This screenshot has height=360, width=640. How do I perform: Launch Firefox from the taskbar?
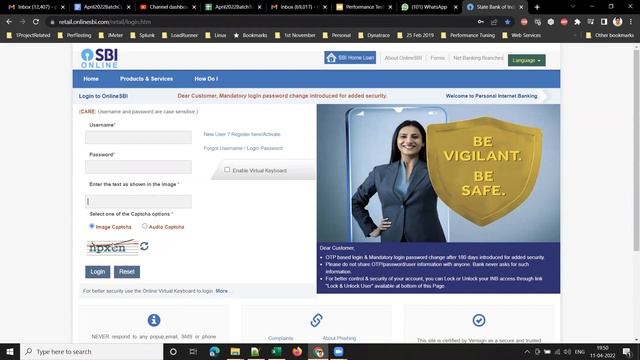(x=297, y=351)
